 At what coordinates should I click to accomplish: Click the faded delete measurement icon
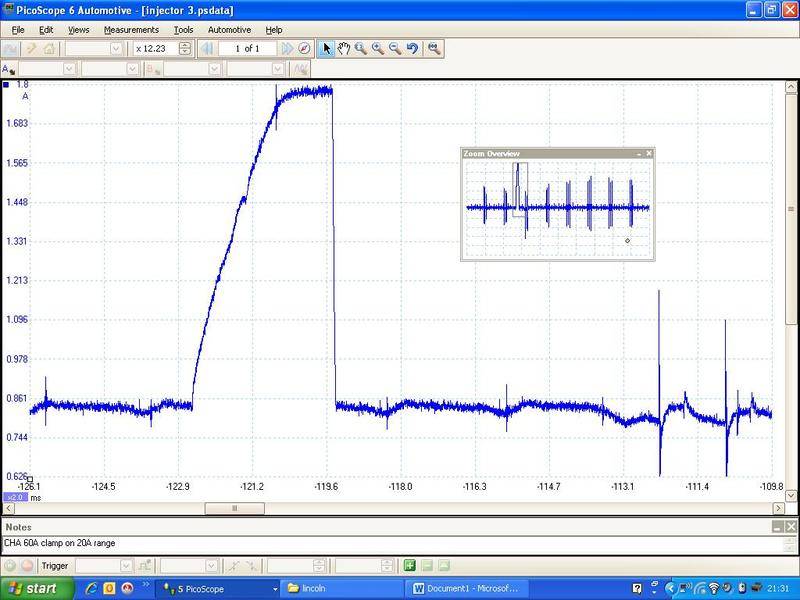427,565
